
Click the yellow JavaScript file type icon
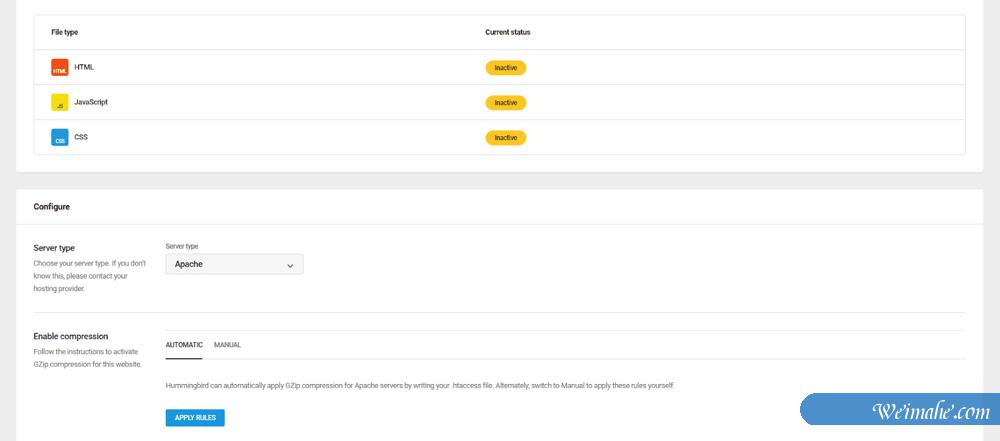point(59,102)
